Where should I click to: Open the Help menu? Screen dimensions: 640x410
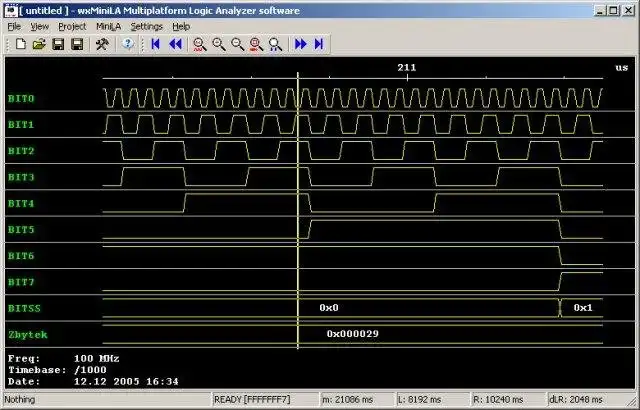[x=181, y=27]
